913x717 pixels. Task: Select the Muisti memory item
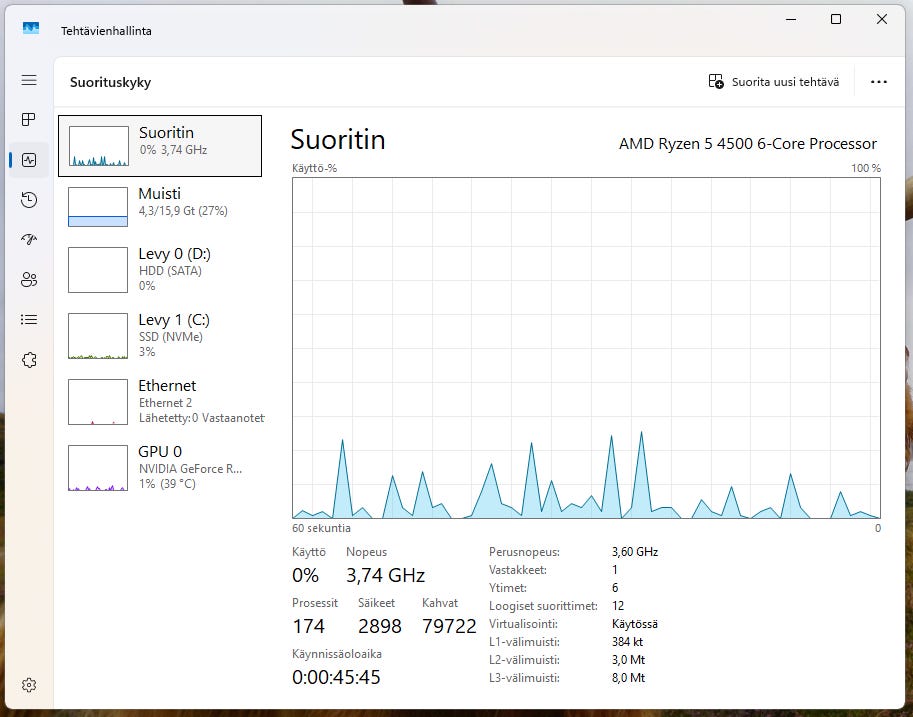pyautogui.click(x=160, y=206)
